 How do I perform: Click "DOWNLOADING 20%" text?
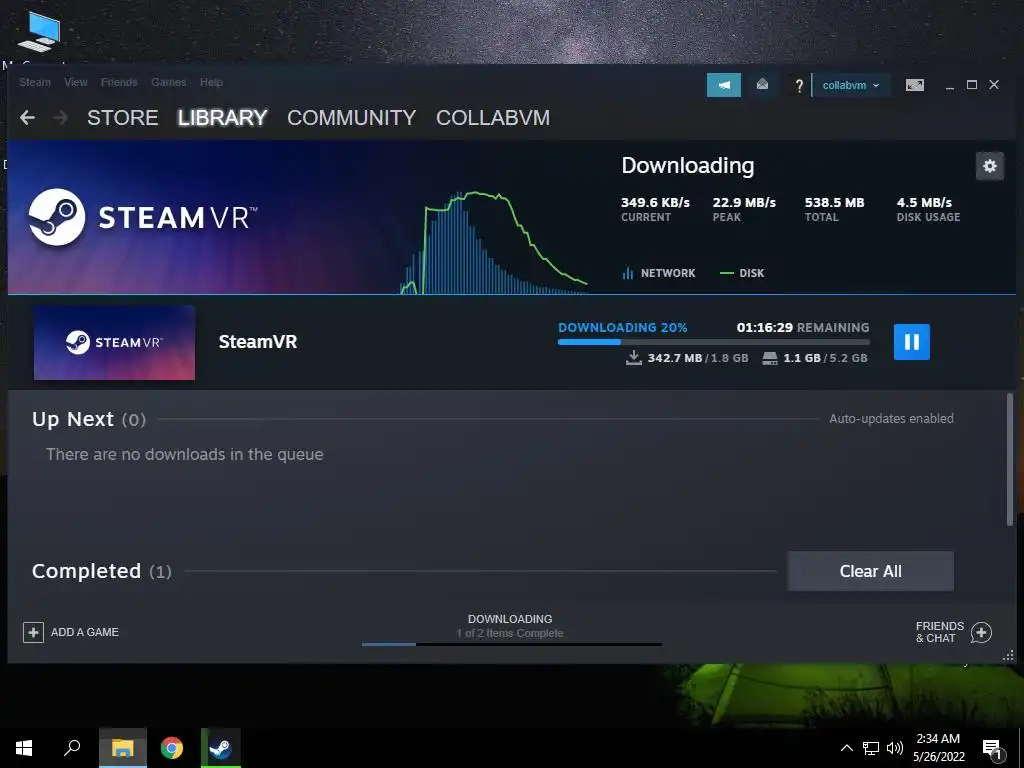622,327
